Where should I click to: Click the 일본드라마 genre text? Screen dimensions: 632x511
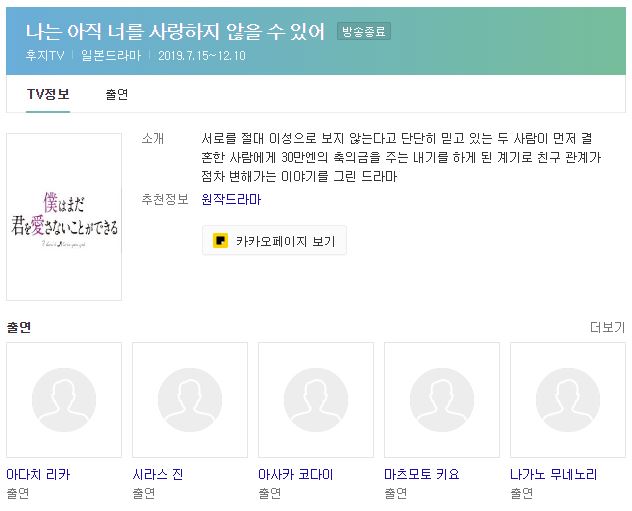click(111, 55)
